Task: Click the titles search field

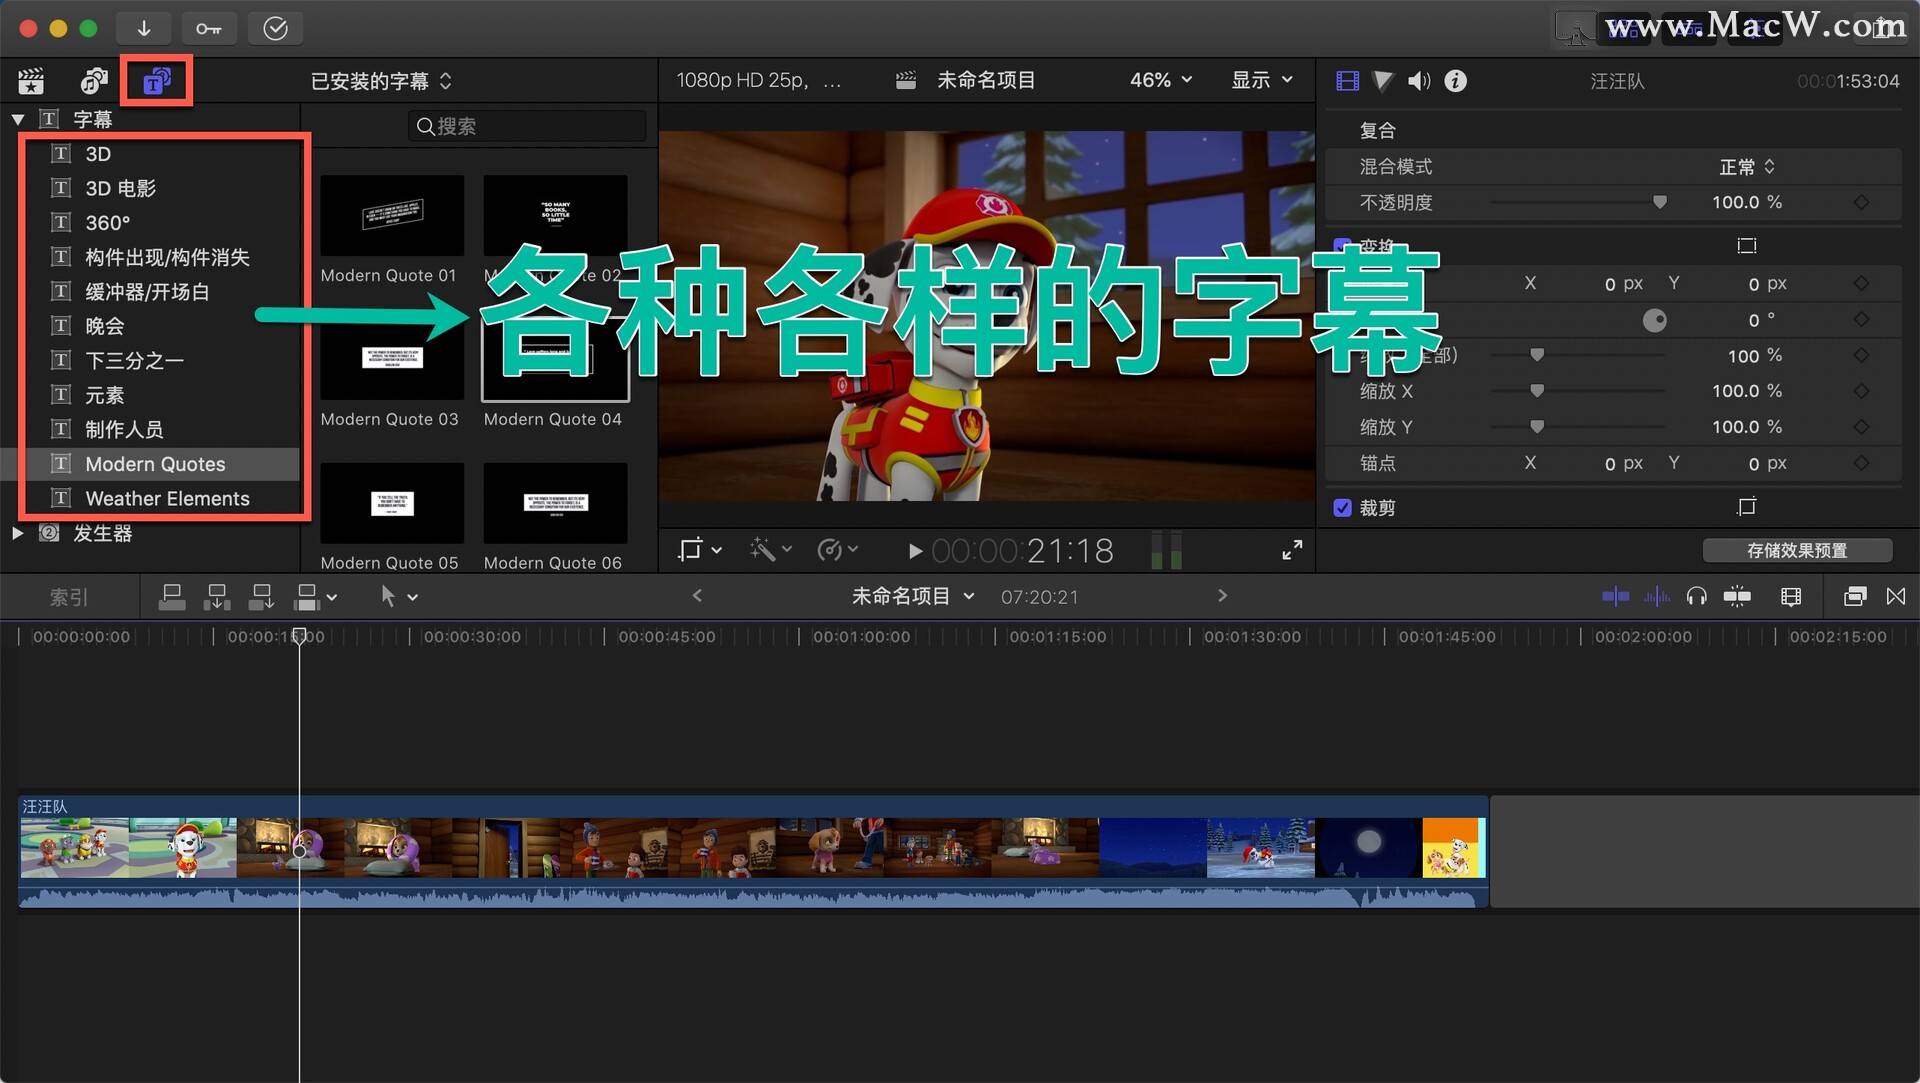Action: pyautogui.click(x=528, y=126)
